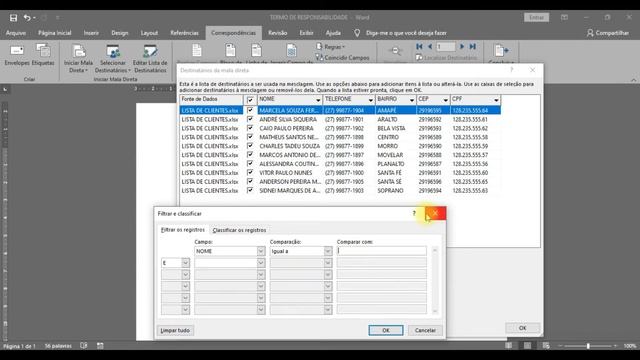Switch to the Página Inicial ribbon tab
The height and width of the screenshot is (360, 640).
coord(55,33)
